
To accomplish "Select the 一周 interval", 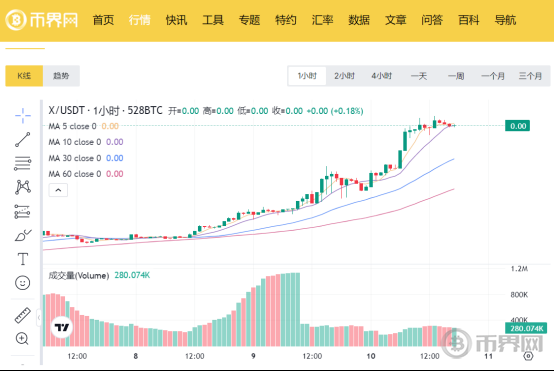I will pos(456,76).
